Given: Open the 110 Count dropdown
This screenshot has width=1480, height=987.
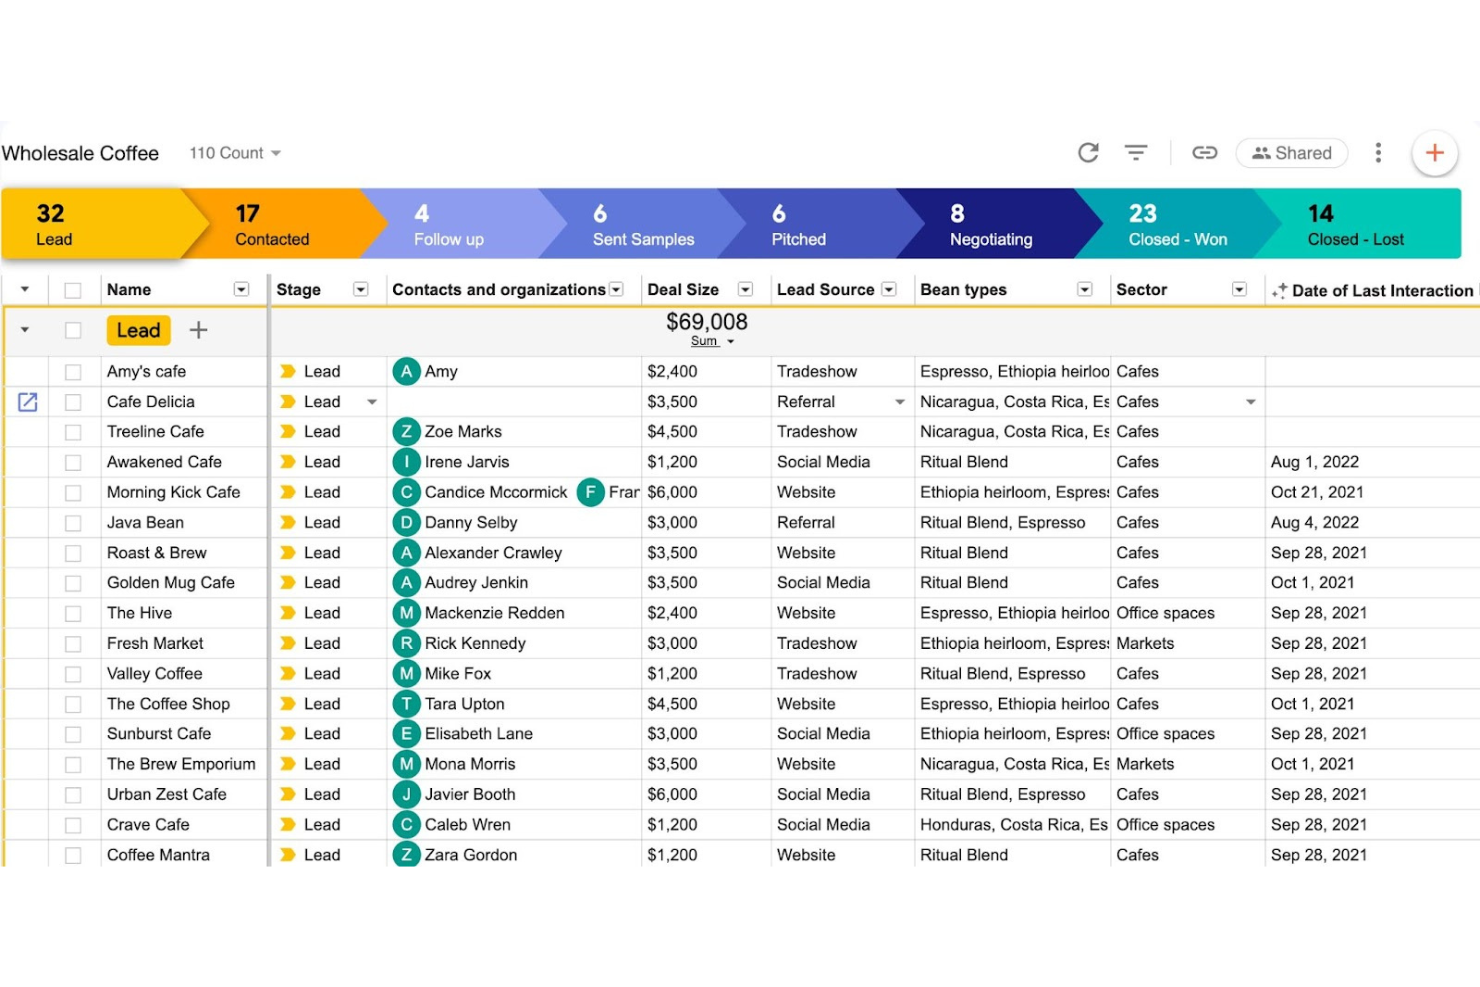Looking at the screenshot, I should click(x=233, y=152).
